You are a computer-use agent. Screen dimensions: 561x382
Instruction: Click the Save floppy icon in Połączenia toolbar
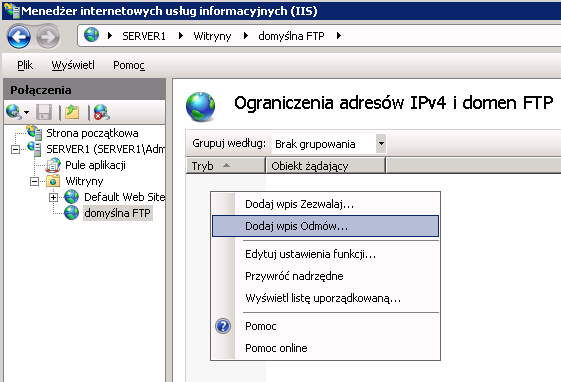[44, 112]
